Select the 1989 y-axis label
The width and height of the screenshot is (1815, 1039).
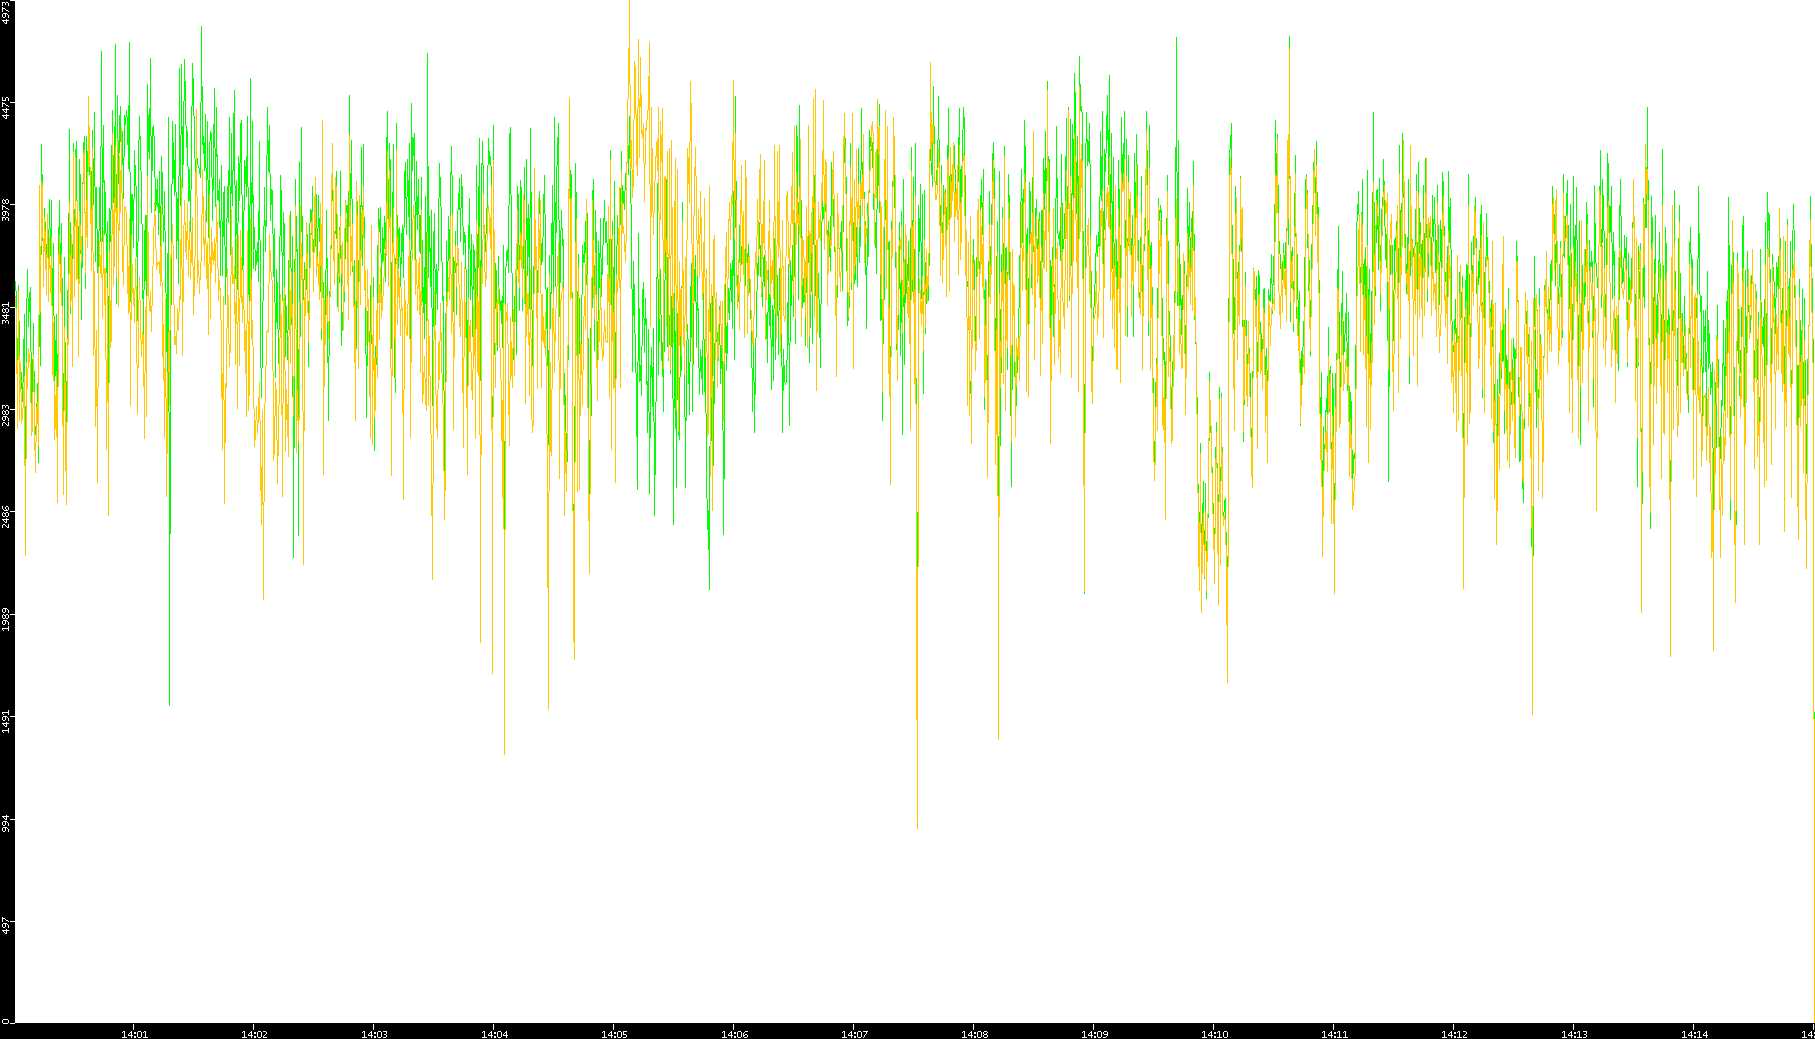click(x=7, y=618)
